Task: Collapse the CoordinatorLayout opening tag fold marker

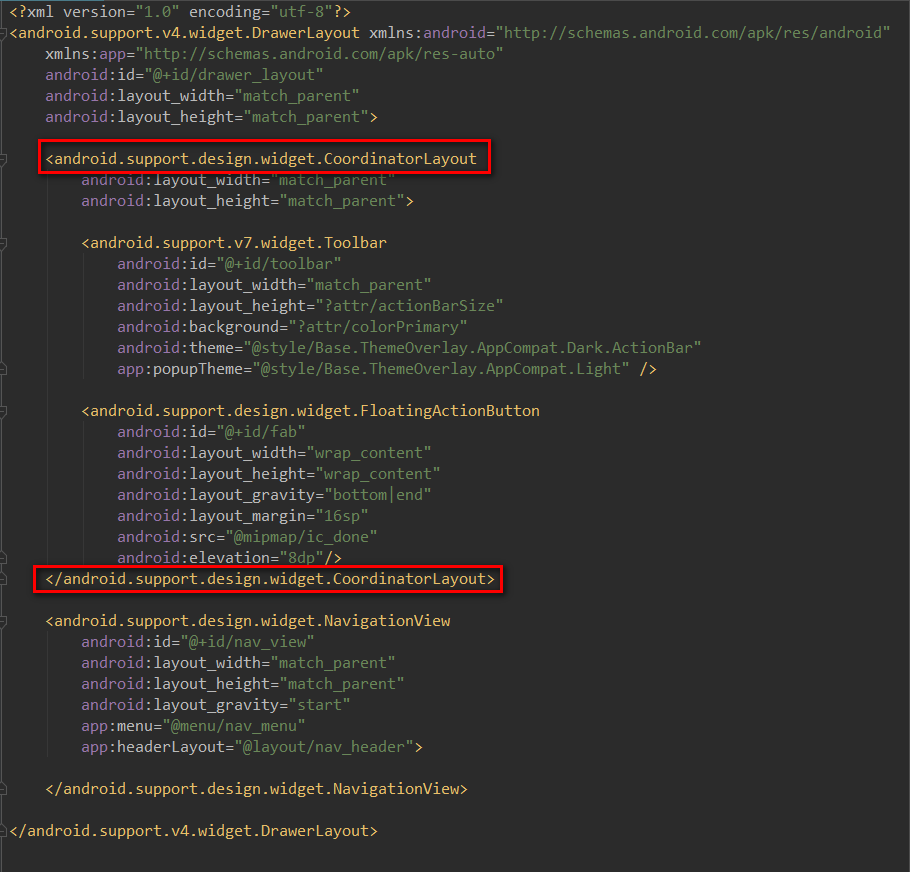Action: pos(3,160)
